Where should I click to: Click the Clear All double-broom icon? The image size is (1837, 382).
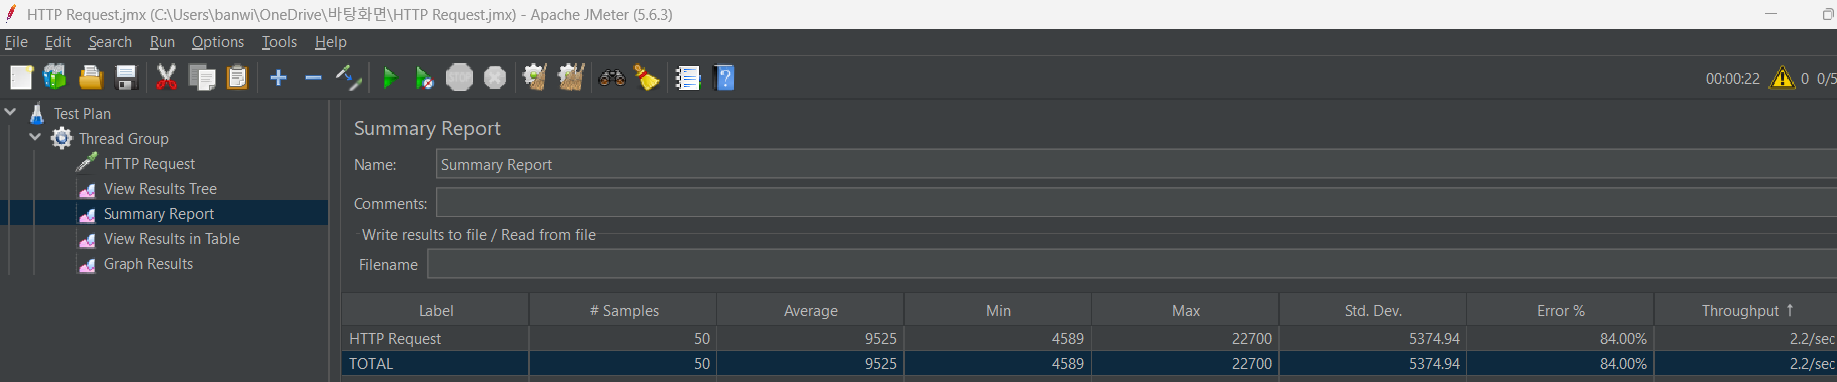coord(571,78)
